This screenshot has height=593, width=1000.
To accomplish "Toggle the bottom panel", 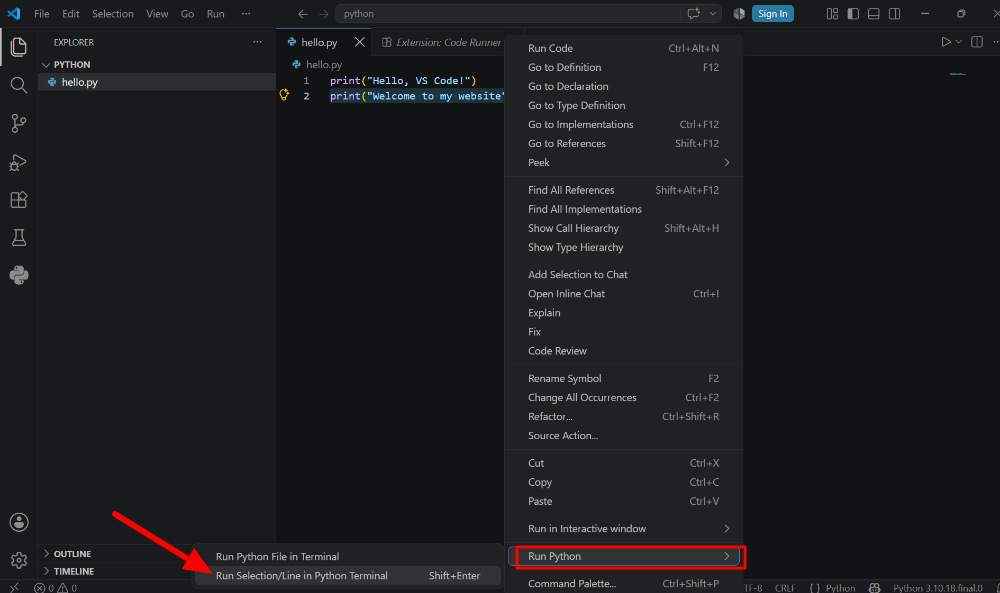I will click(874, 13).
